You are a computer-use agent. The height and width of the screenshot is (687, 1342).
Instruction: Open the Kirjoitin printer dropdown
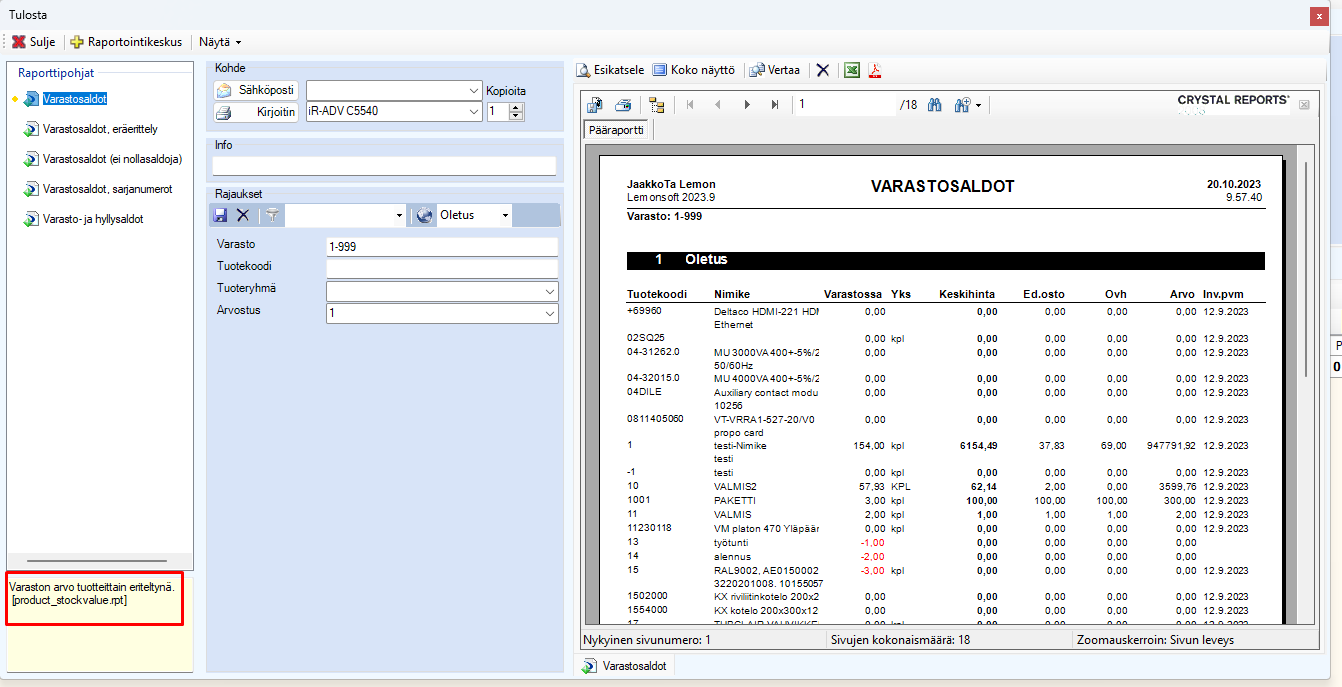pyautogui.click(x=474, y=111)
